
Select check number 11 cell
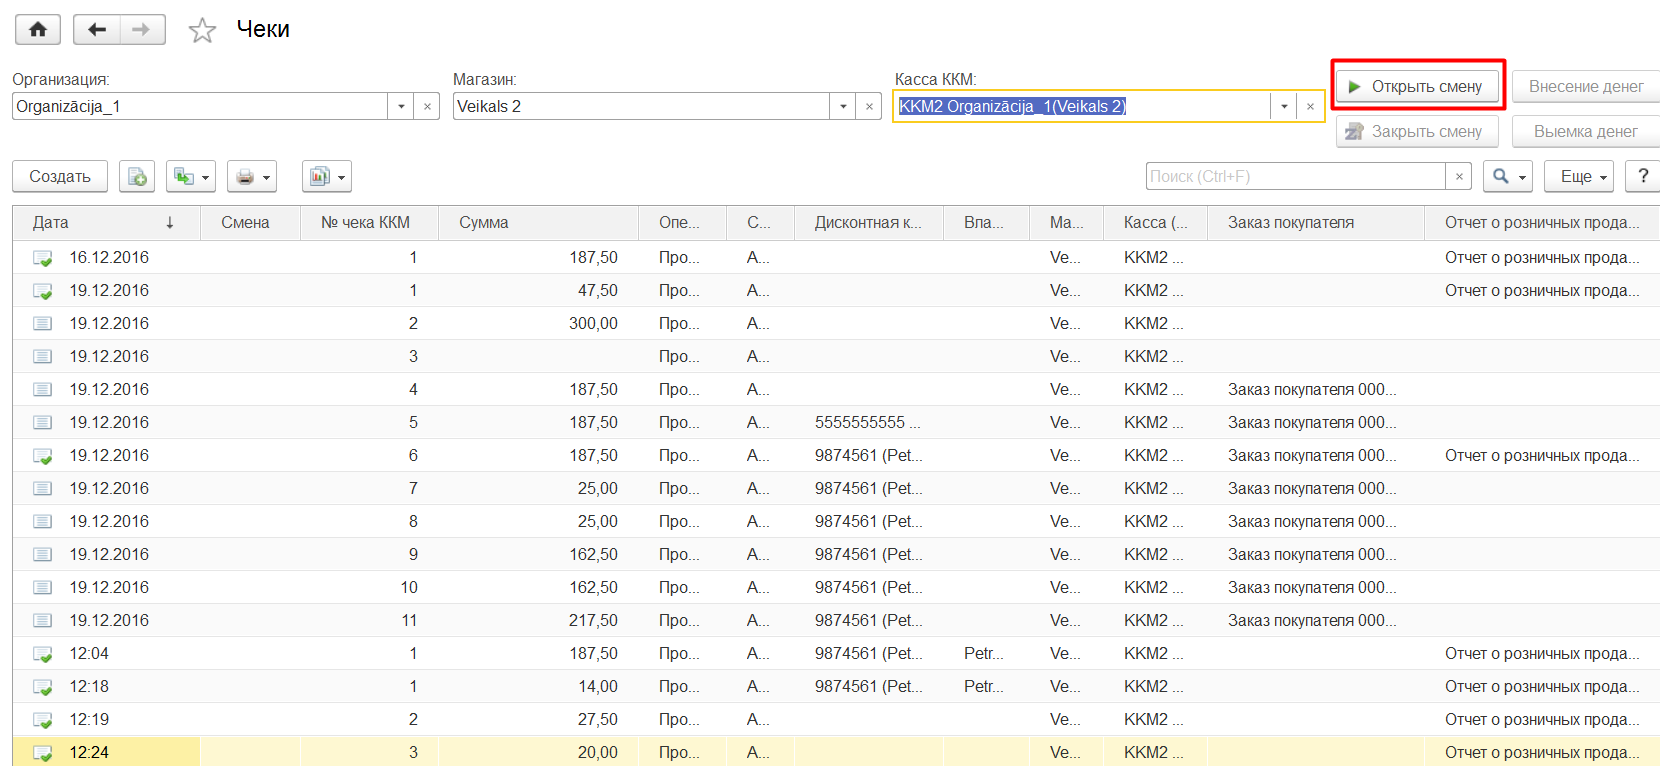click(x=369, y=621)
